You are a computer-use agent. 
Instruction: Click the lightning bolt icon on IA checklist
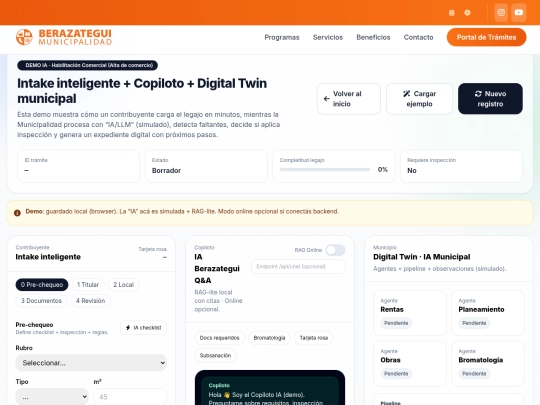[x=128, y=328]
